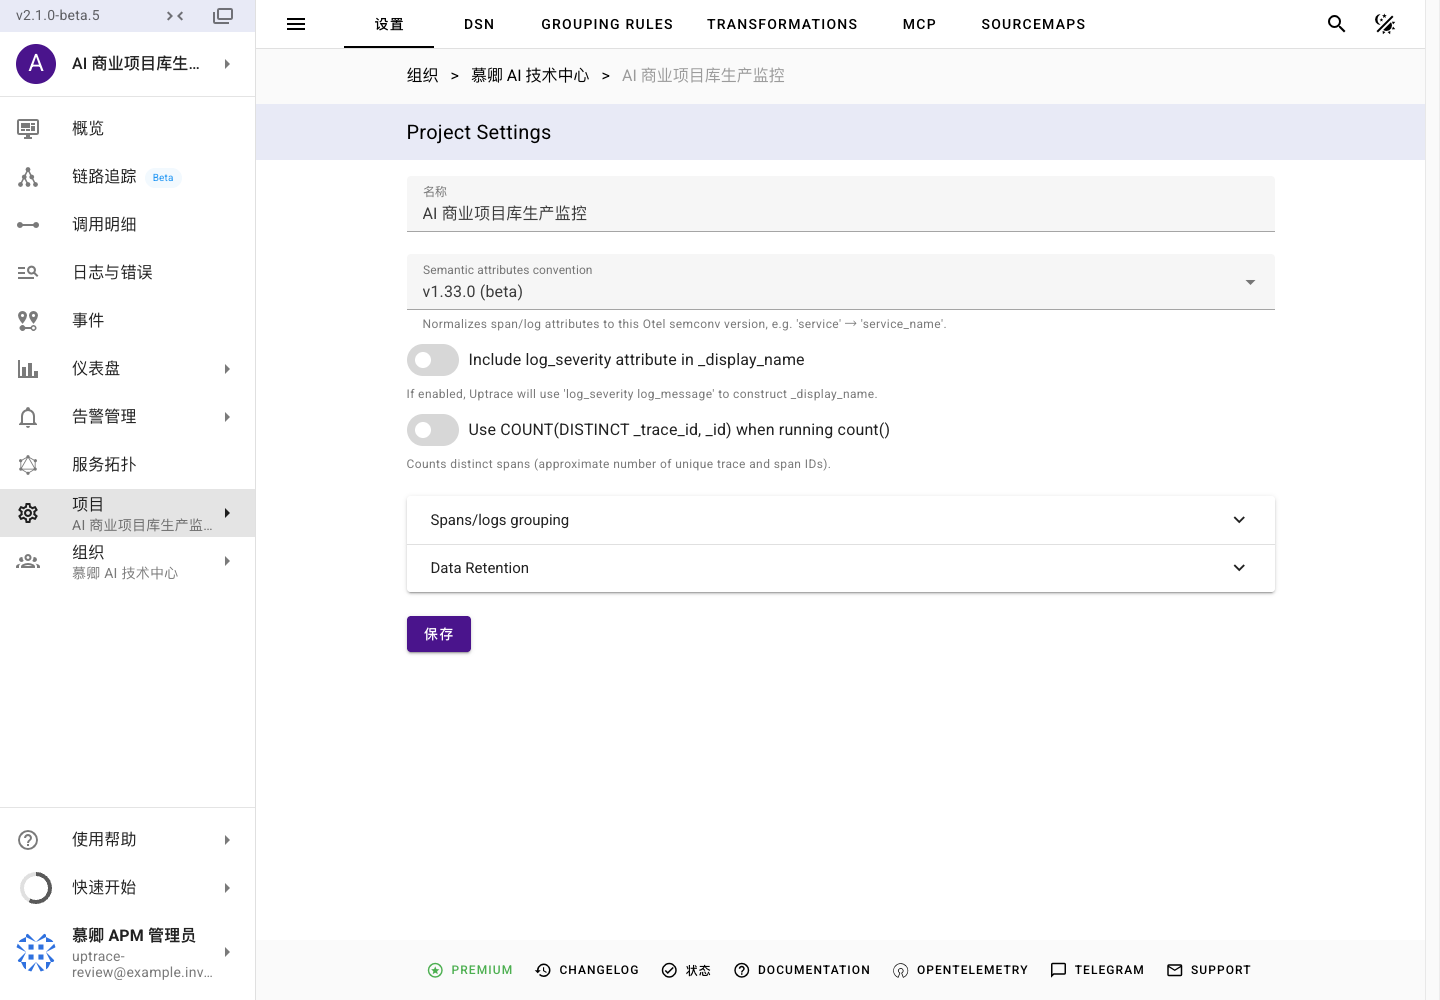Expand the 使用帮助 submenu arrow
The width and height of the screenshot is (1440, 1000).
(228, 840)
